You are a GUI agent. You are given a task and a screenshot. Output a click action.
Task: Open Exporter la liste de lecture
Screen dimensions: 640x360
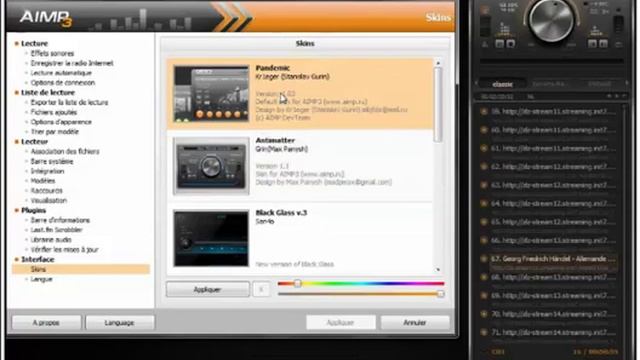tap(69, 102)
